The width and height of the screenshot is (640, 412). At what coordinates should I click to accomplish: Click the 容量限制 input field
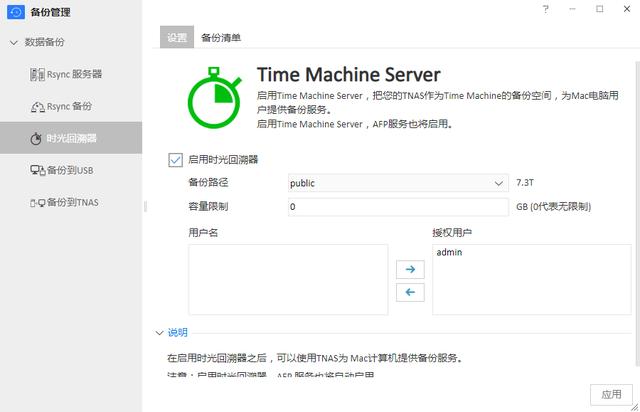point(398,207)
